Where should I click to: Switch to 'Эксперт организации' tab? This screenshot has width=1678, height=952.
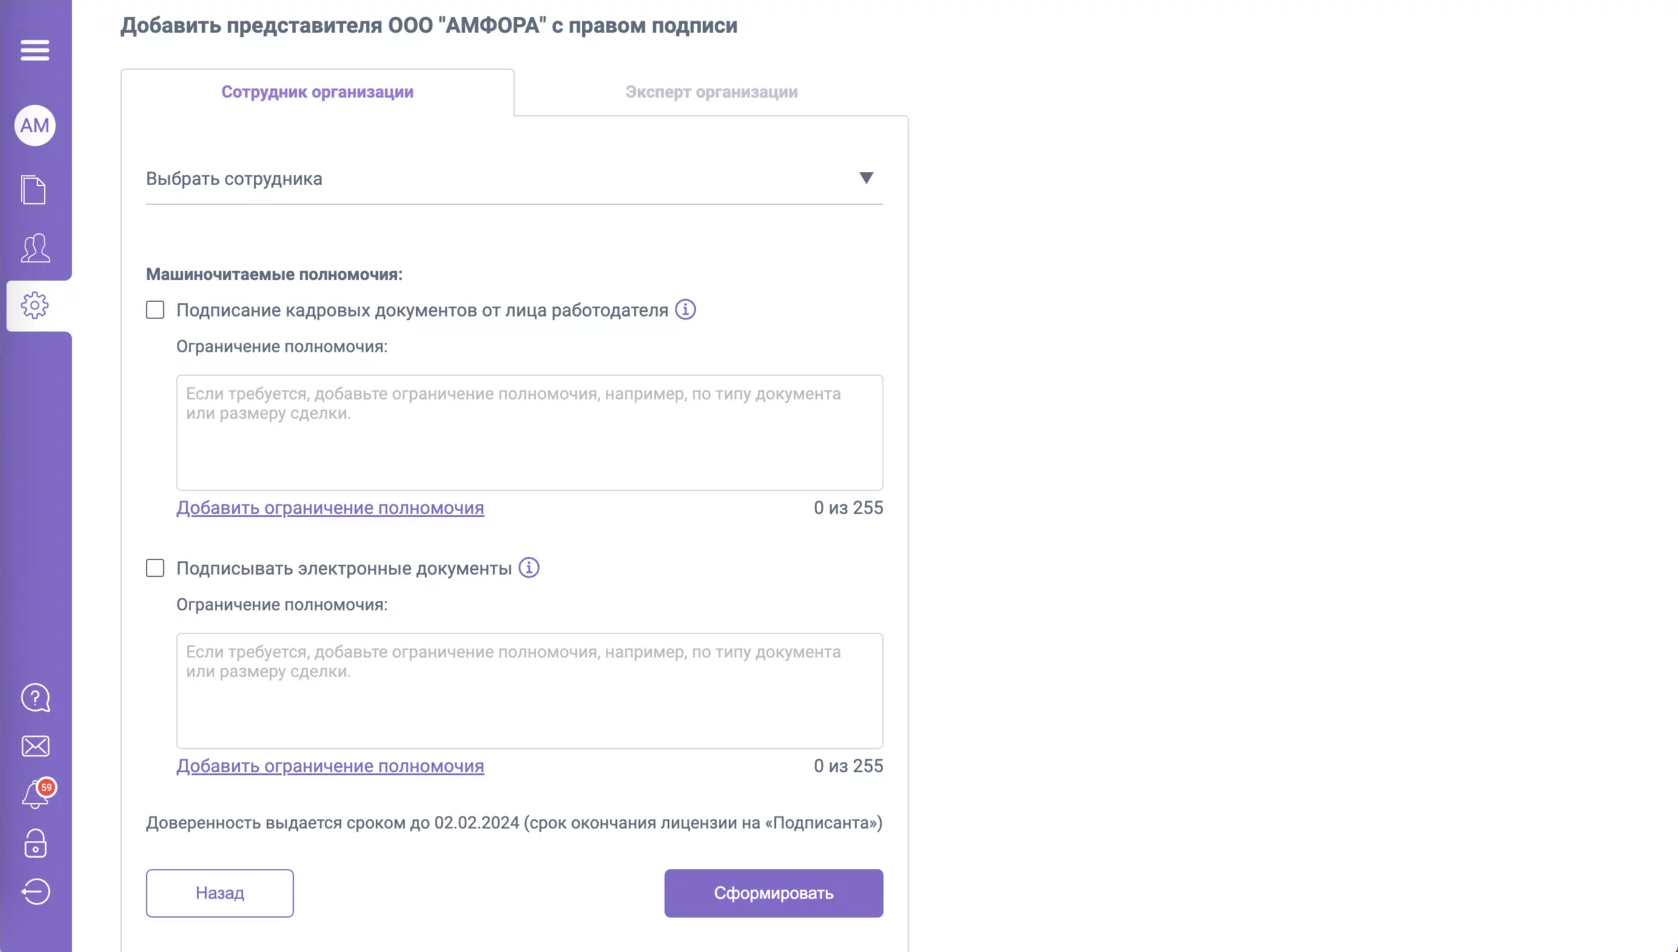click(711, 92)
